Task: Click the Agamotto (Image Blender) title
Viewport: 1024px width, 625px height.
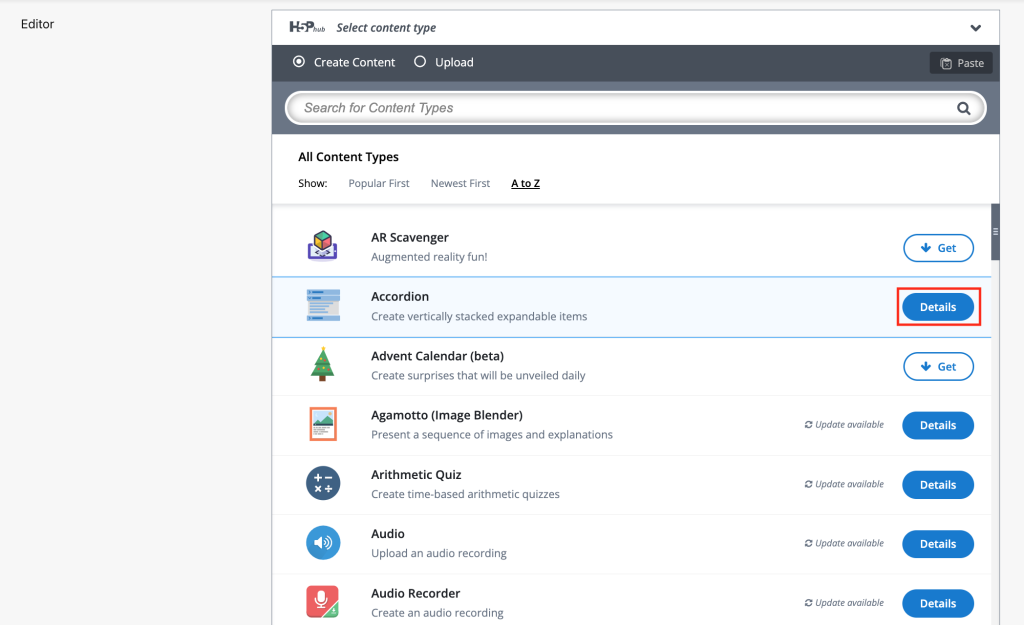Action: pyautogui.click(x=447, y=415)
